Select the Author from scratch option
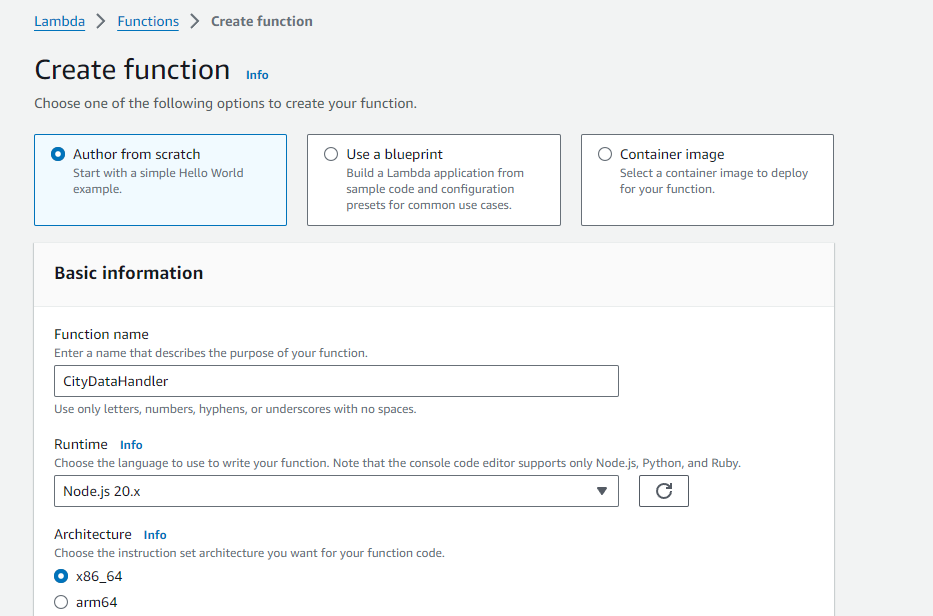 [58, 154]
